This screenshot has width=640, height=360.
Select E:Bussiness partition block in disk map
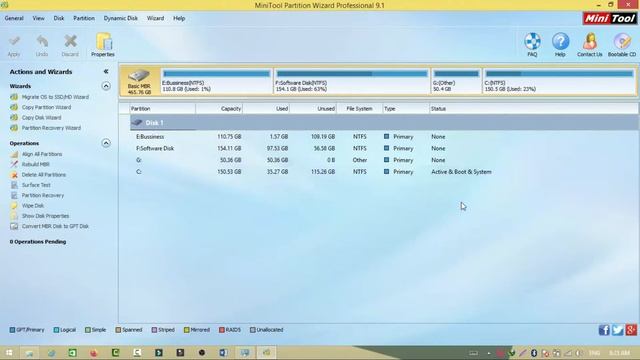[216, 81]
